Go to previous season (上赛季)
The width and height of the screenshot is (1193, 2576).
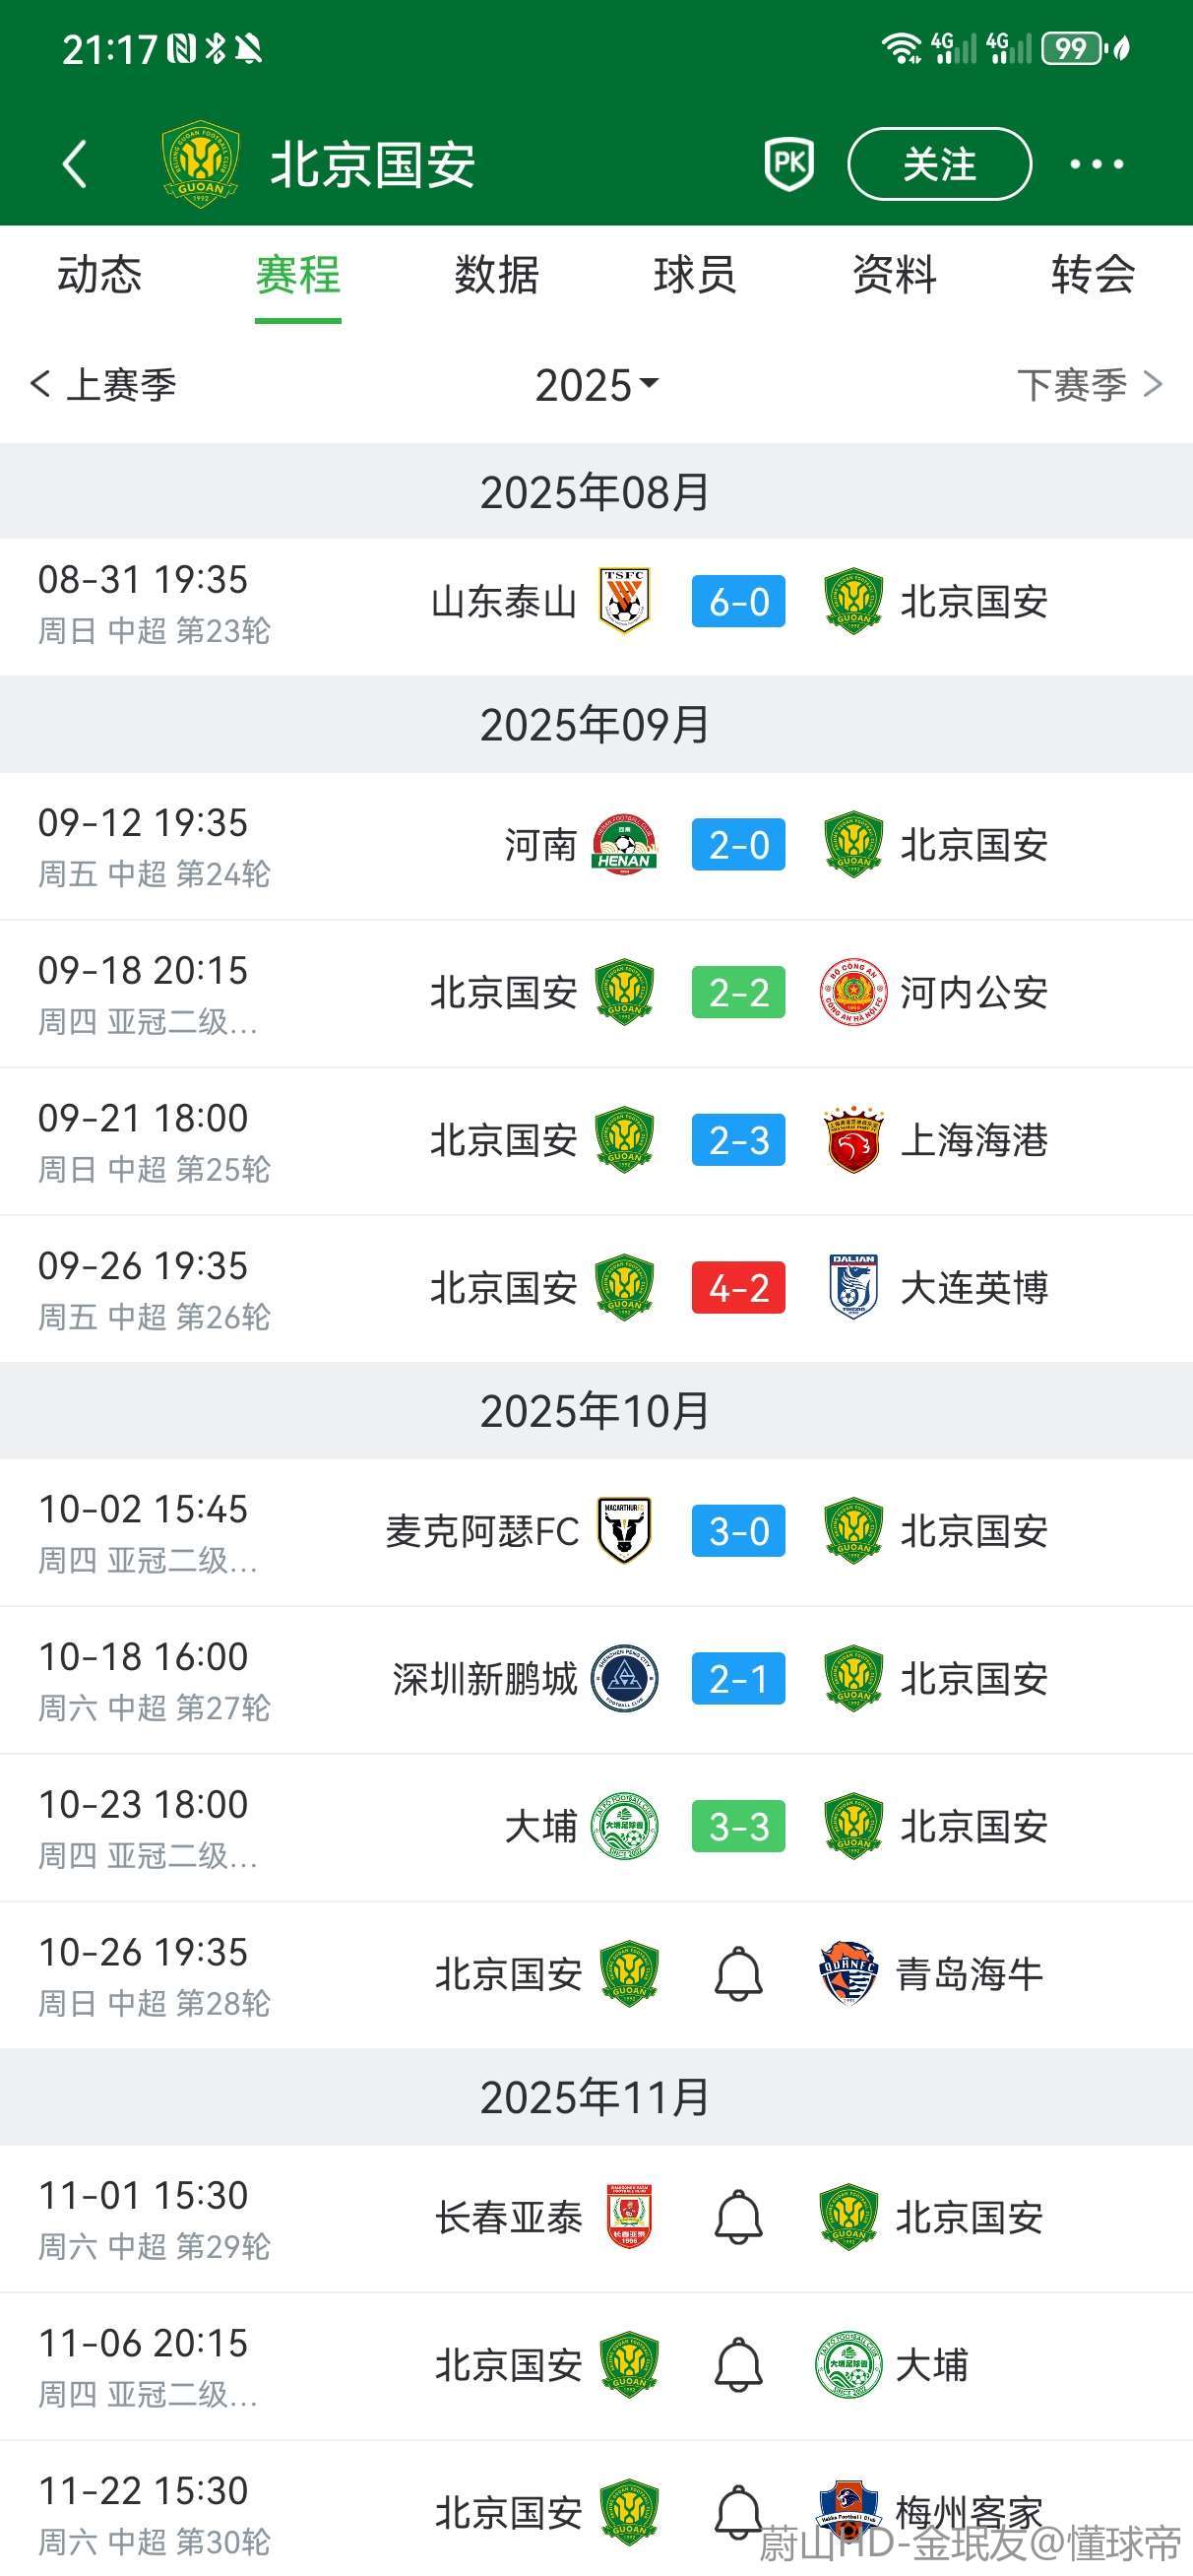(104, 385)
